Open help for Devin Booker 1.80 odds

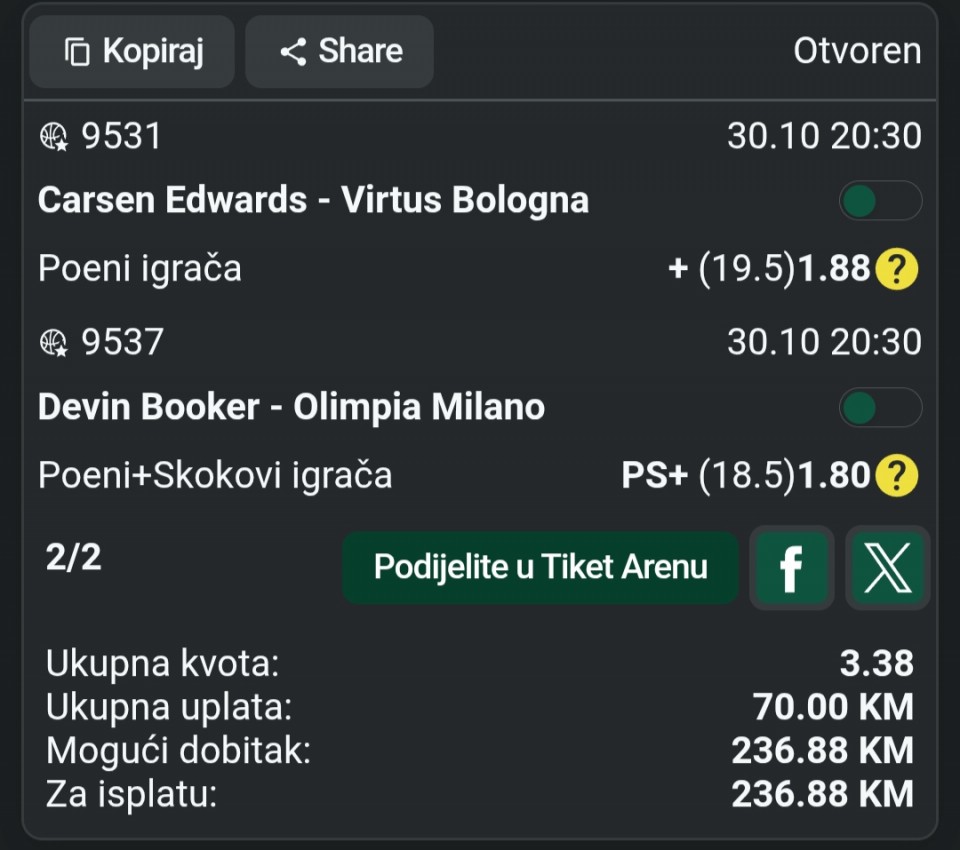pos(896,476)
